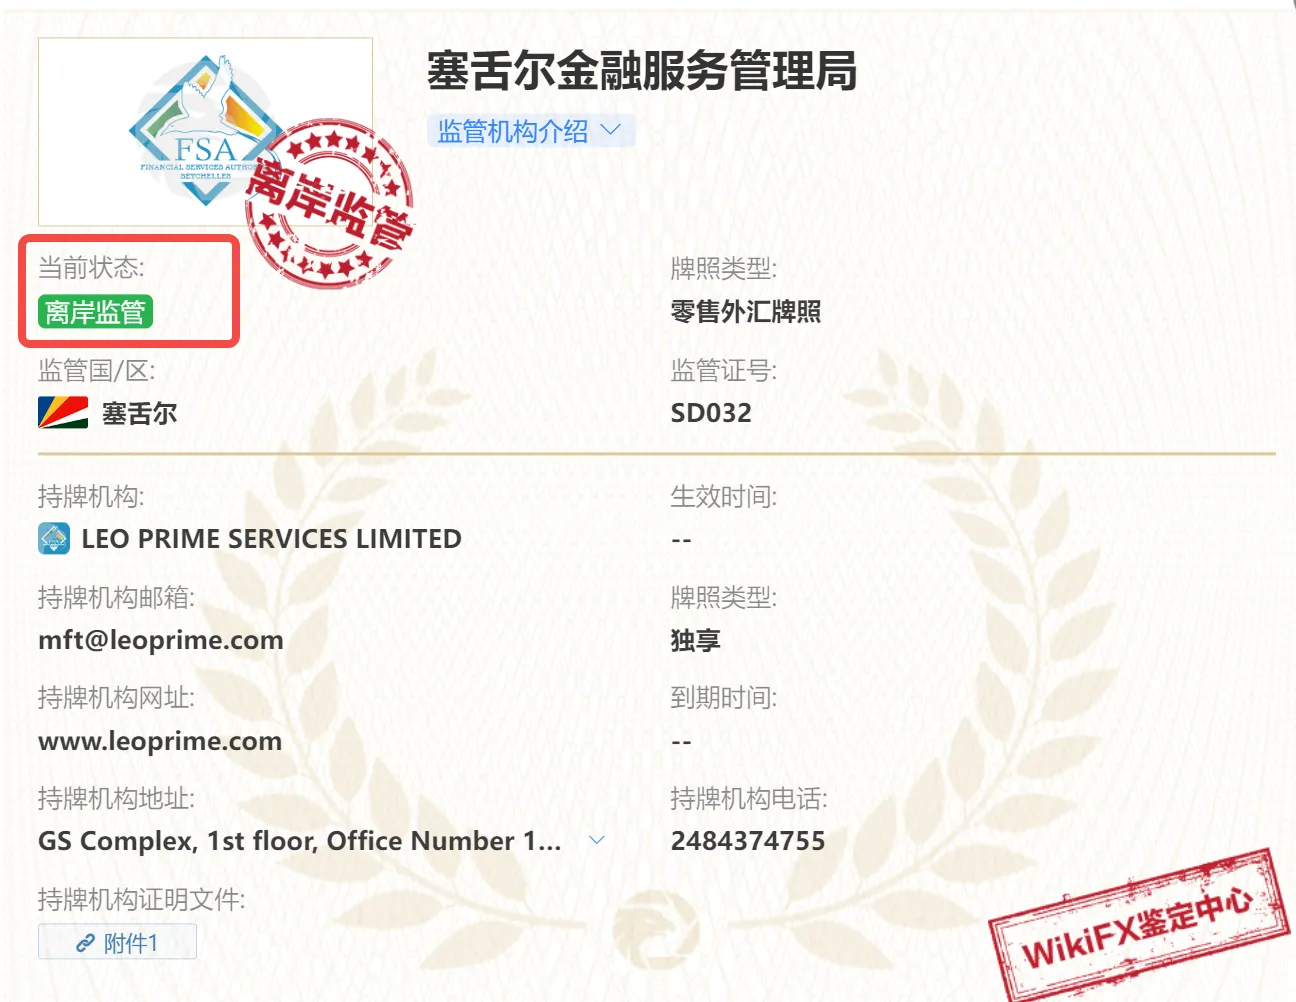Click the 监管国/区 label
The image size is (1296, 1002).
pos(96,371)
